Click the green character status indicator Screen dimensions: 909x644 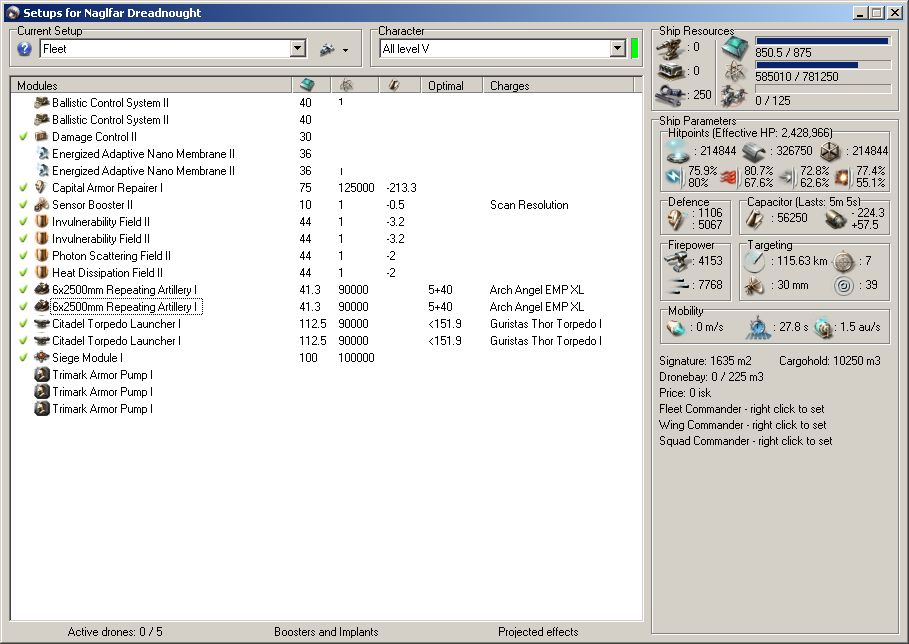(x=634, y=49)
